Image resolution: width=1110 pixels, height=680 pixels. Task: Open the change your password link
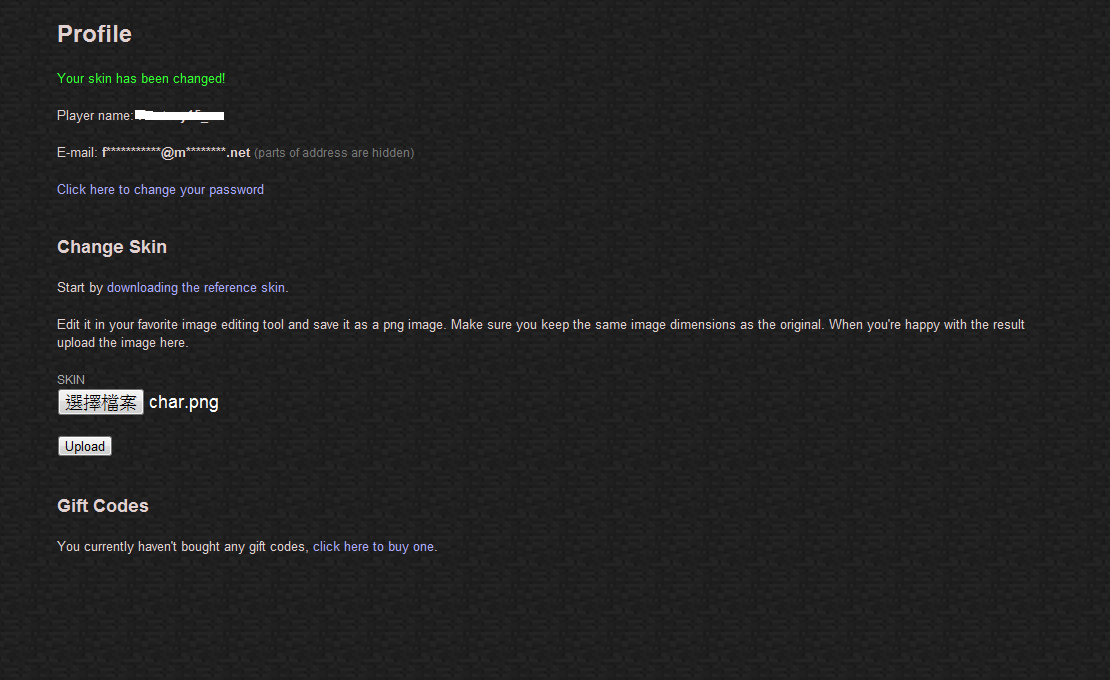tap(160, 190)
